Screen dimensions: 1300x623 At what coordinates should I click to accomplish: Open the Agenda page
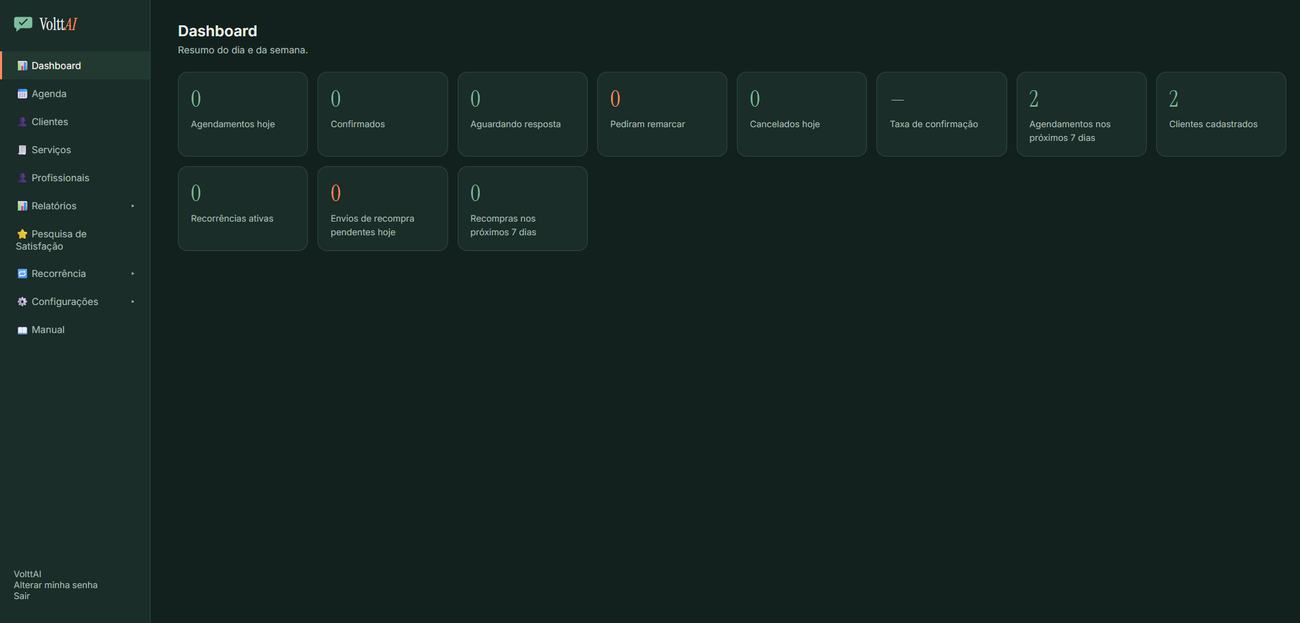tap(75, 94)
